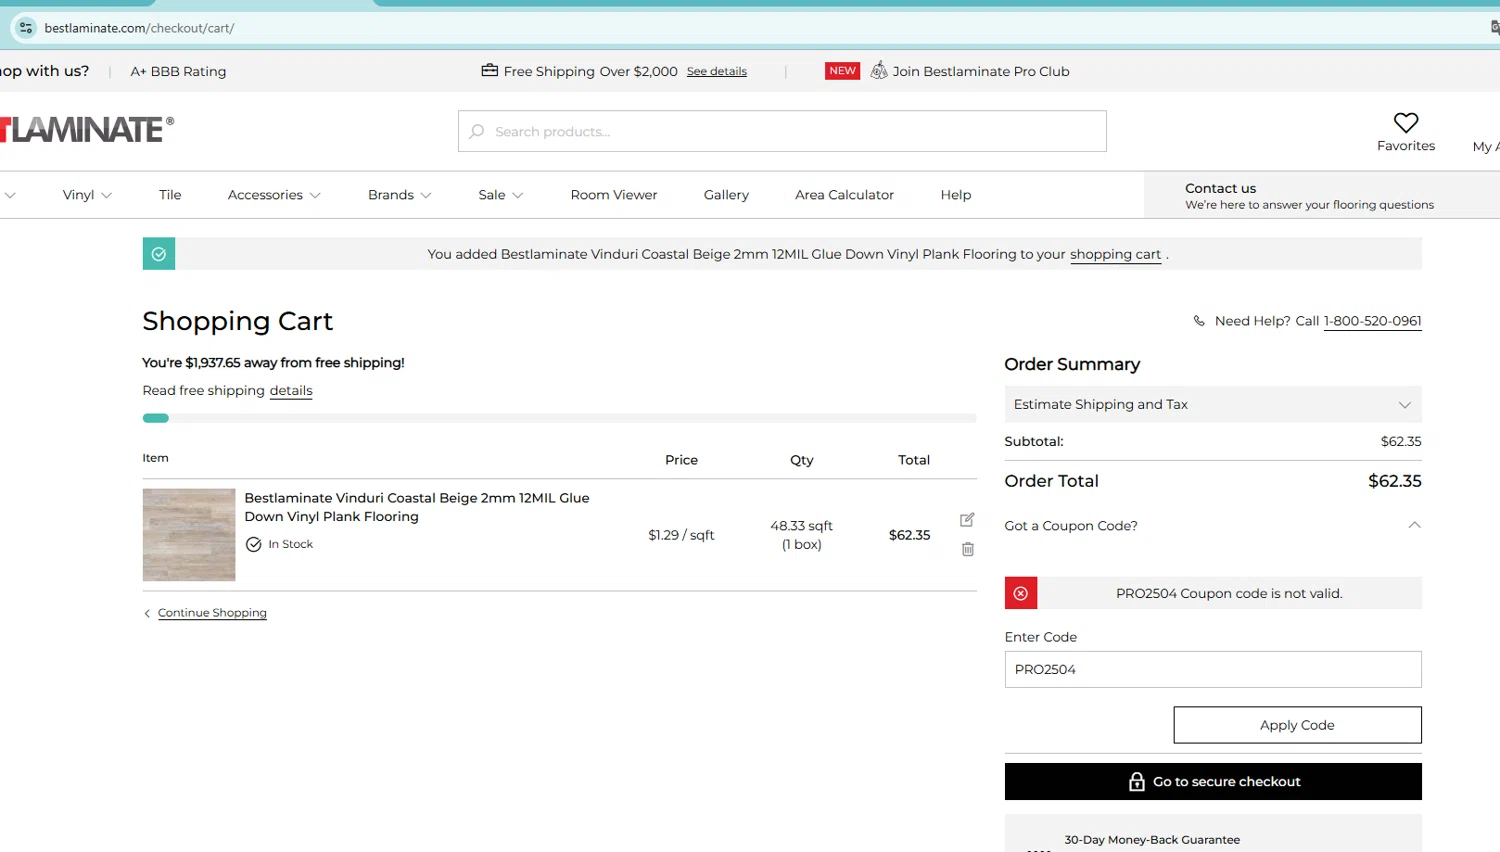
Task: Expand the Vinyl menu
Action: click(87, 195)
